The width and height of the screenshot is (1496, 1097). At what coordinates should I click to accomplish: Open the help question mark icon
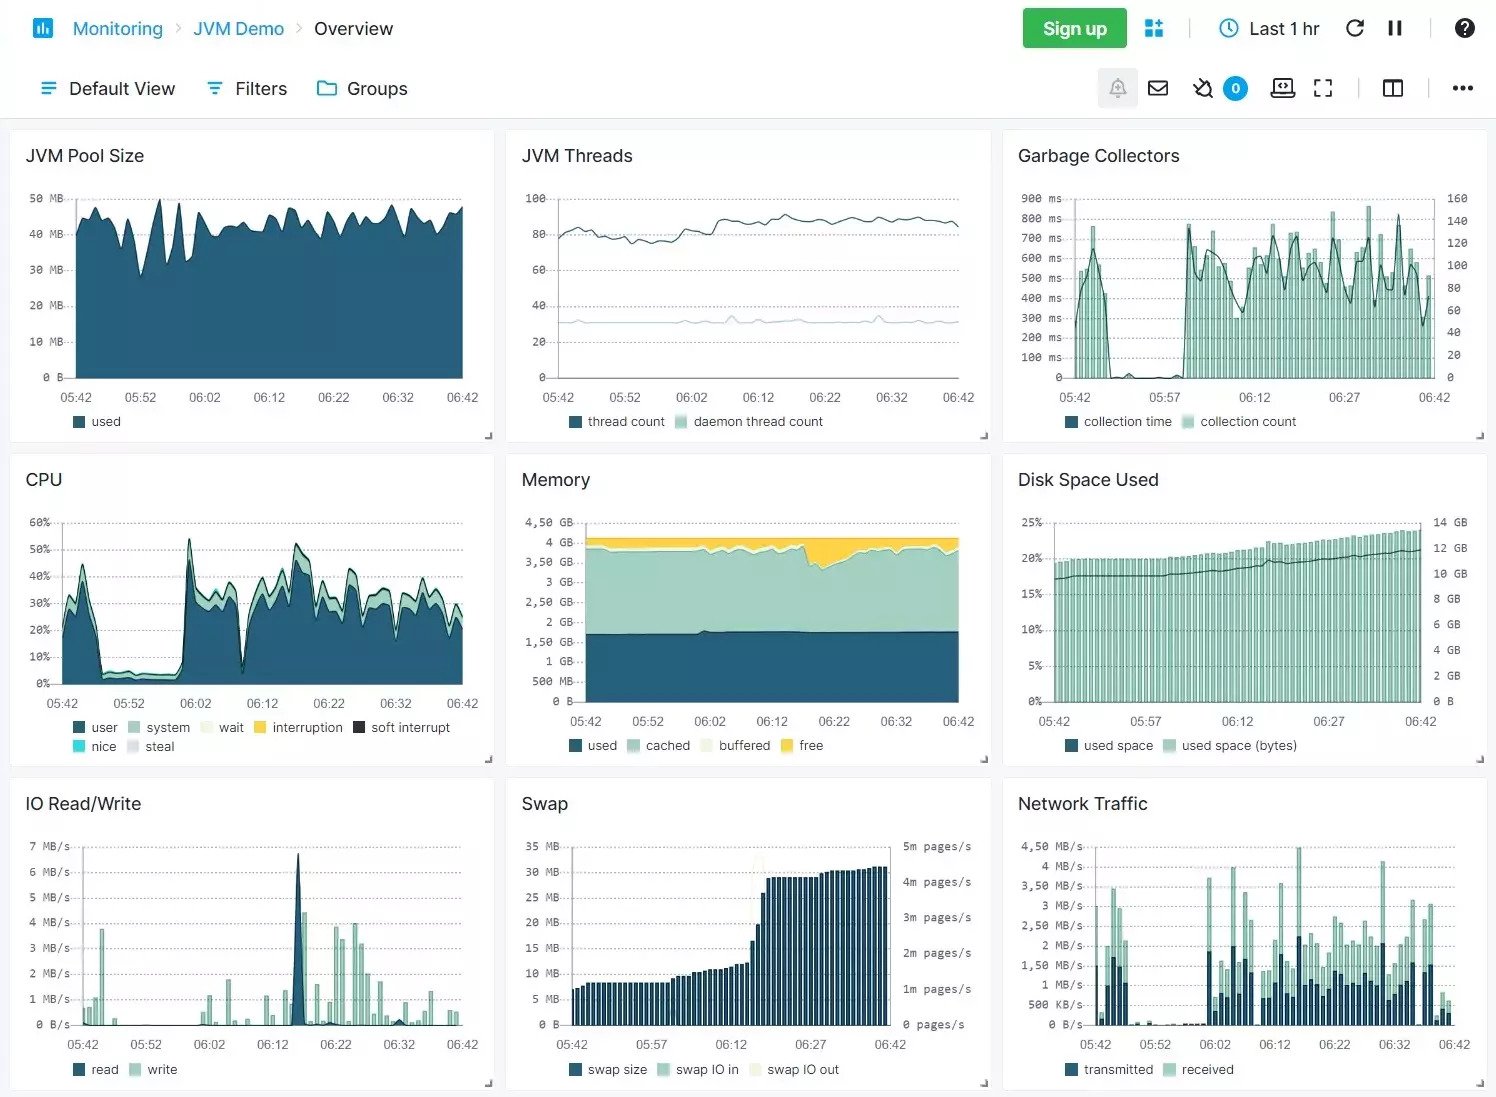tap(1464, 28)
